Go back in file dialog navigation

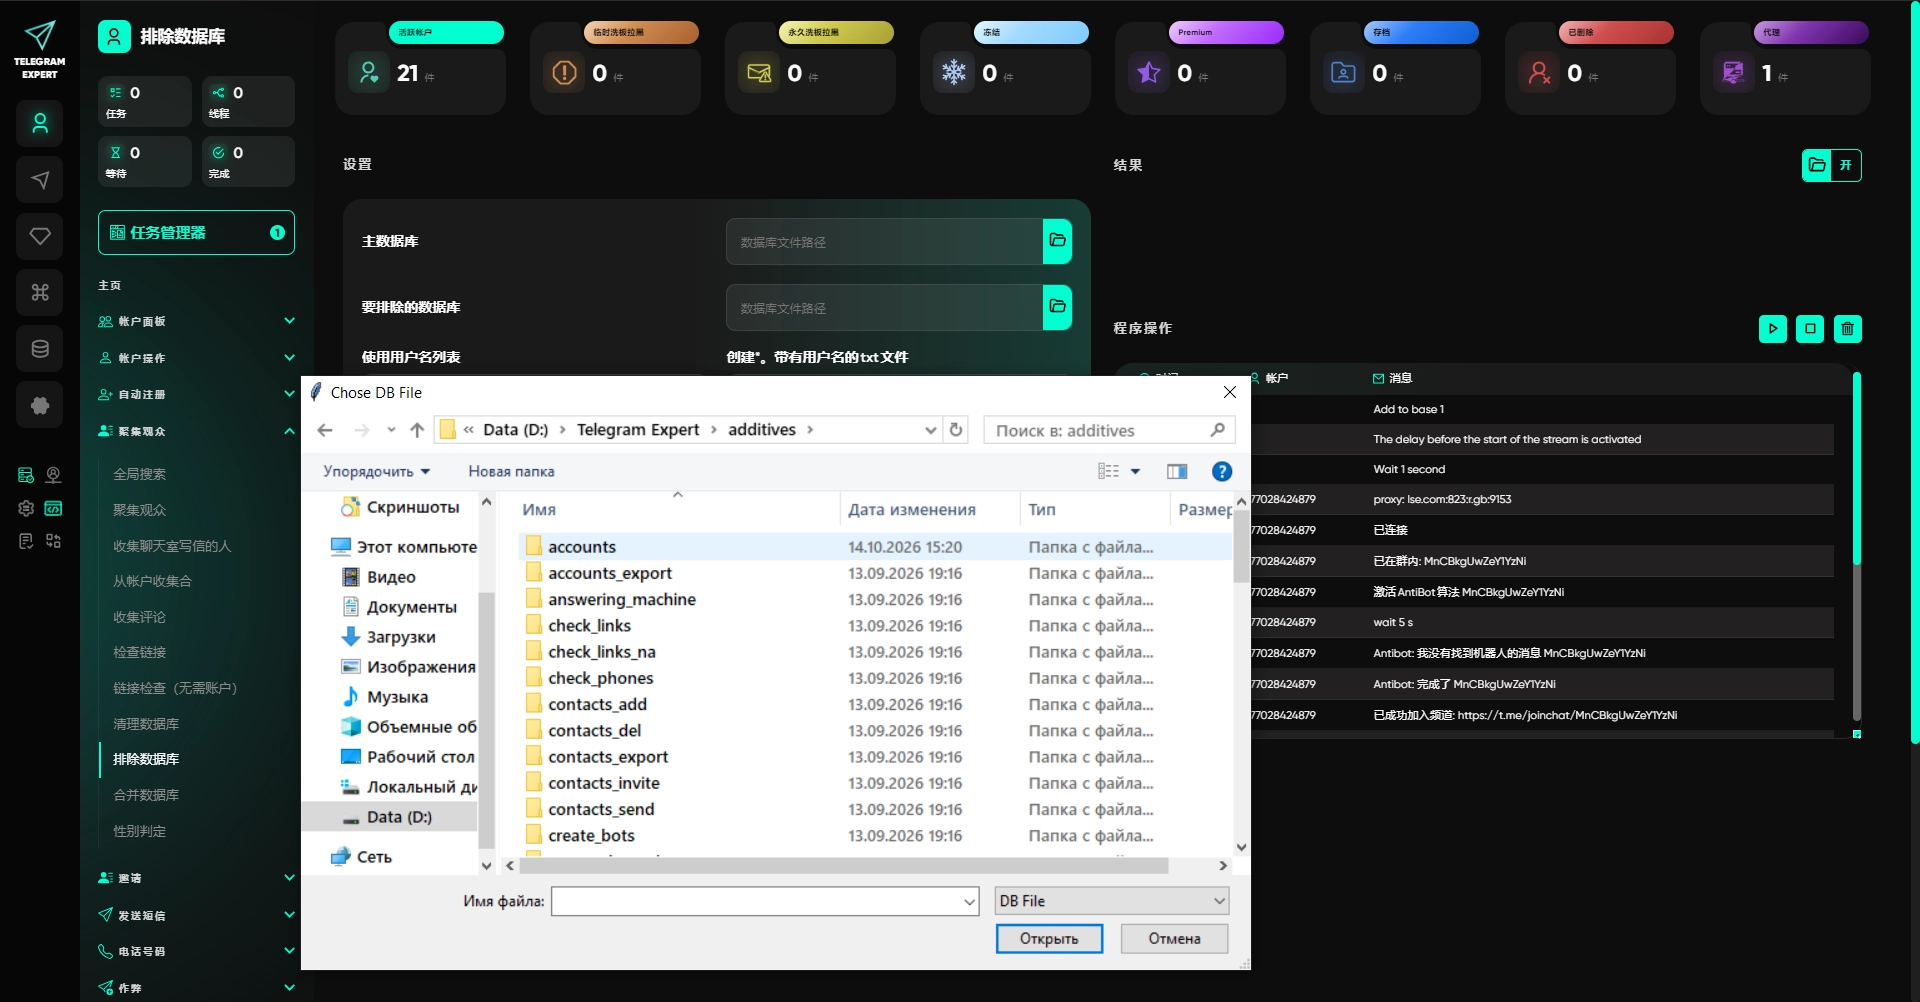click(x=325, y=430)
